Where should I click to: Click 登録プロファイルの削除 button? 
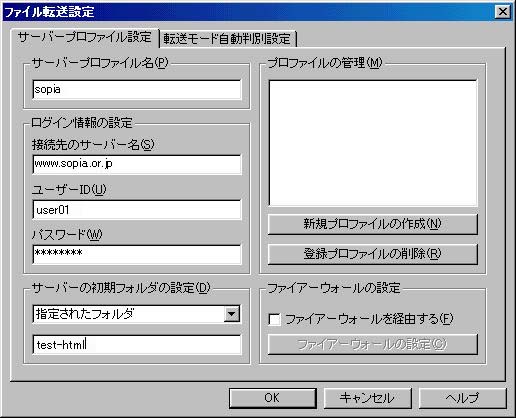[x=373, y=254]
